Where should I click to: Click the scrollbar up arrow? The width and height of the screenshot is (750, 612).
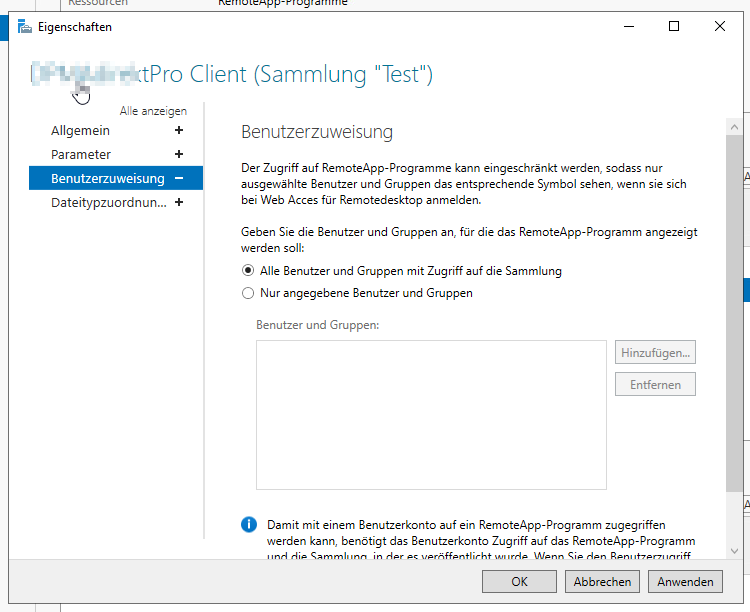tap(734, 127)
